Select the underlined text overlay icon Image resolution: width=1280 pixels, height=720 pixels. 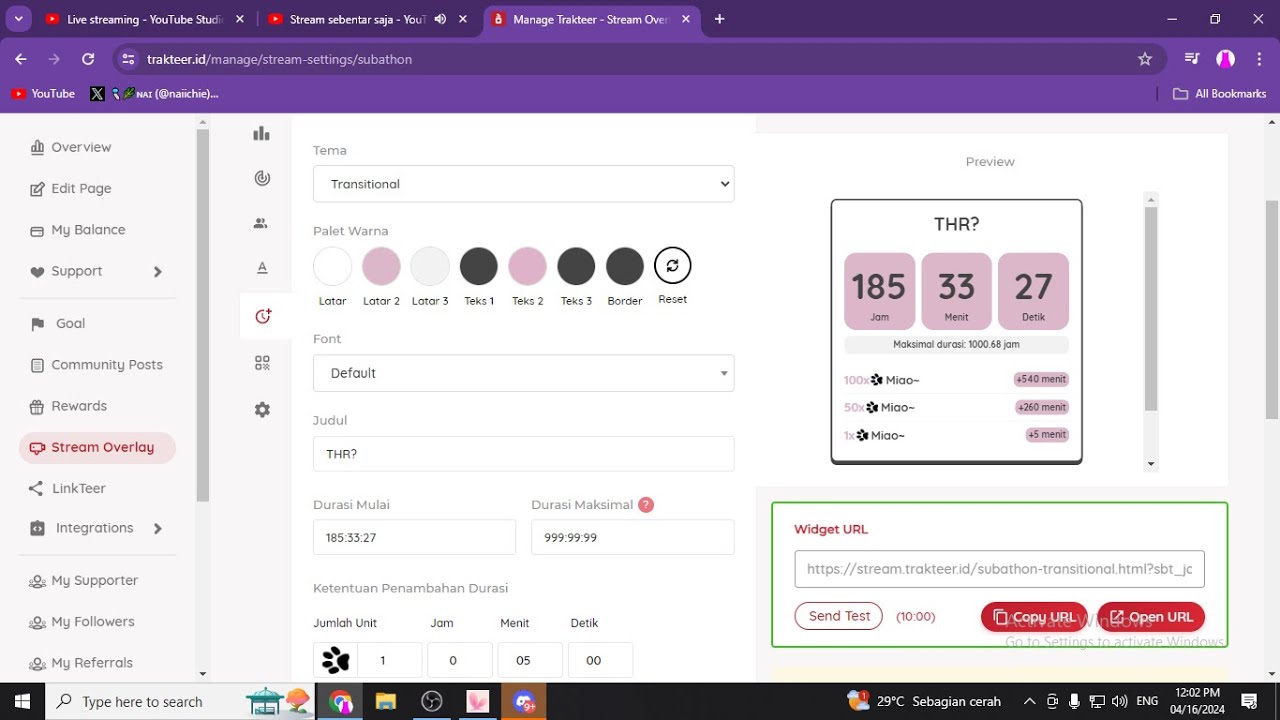[262, 268]
